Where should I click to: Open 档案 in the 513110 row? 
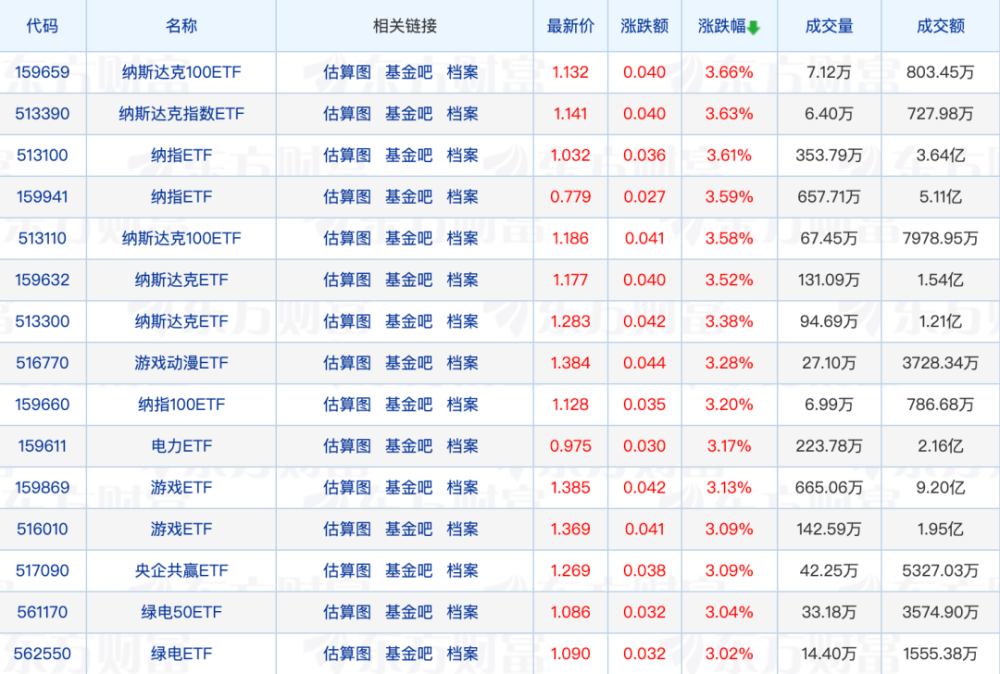coord(462,238)
